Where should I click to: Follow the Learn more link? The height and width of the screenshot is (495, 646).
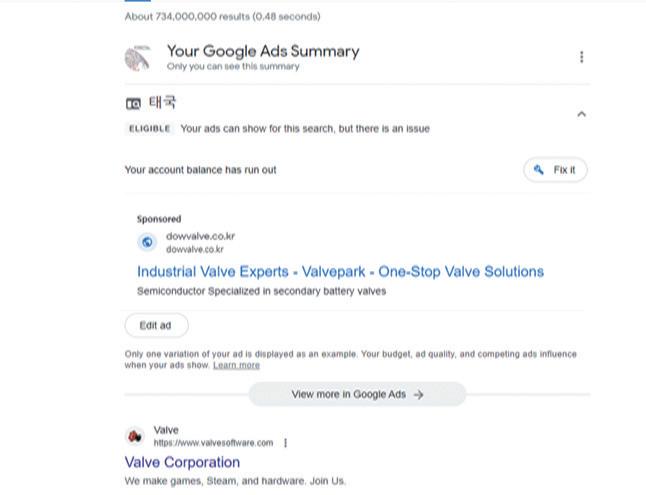(236, 366)
